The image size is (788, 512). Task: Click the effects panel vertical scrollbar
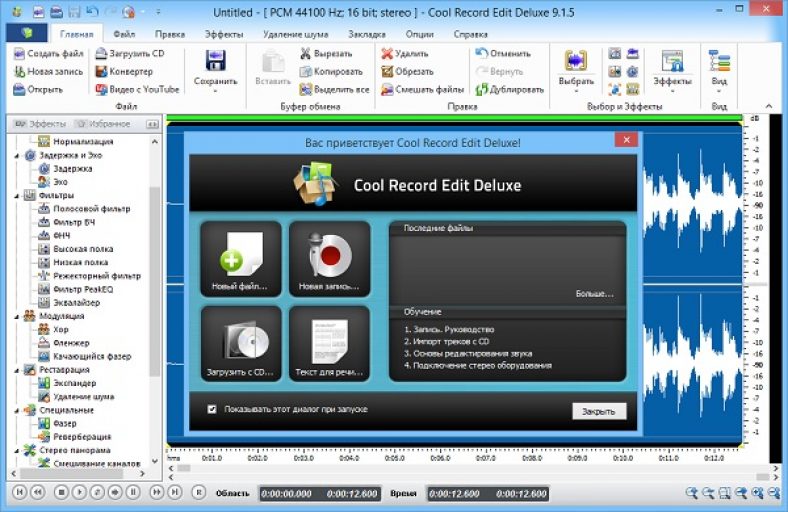tap(155, 280)
